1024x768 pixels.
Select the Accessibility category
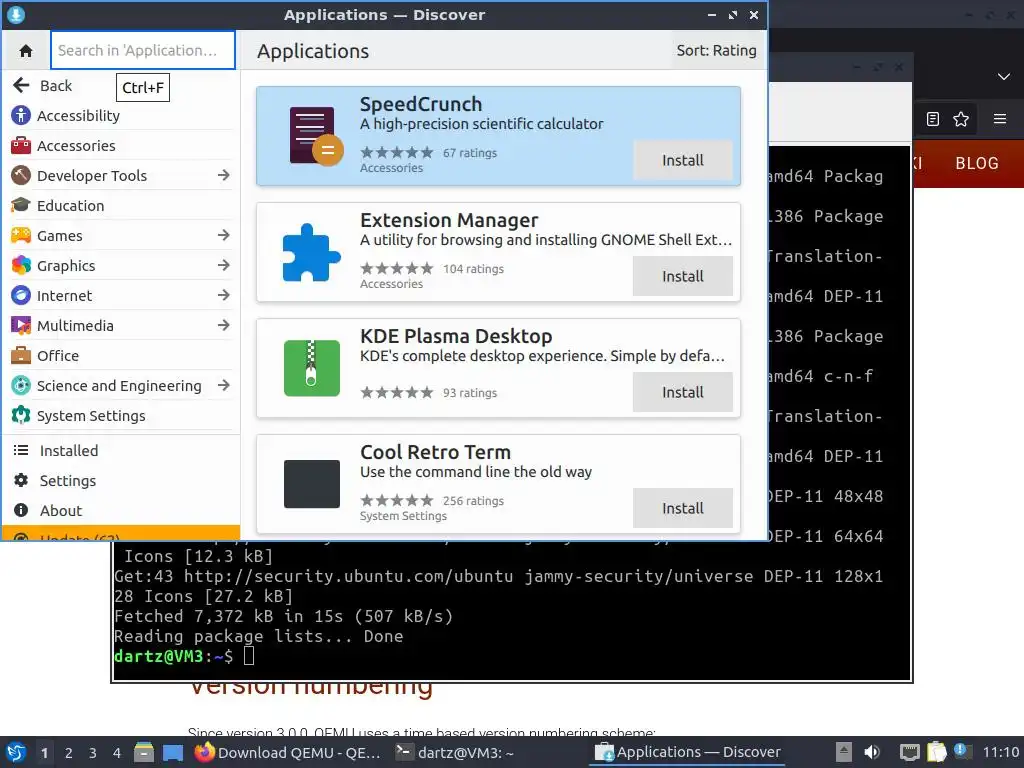tap(121, 116)
